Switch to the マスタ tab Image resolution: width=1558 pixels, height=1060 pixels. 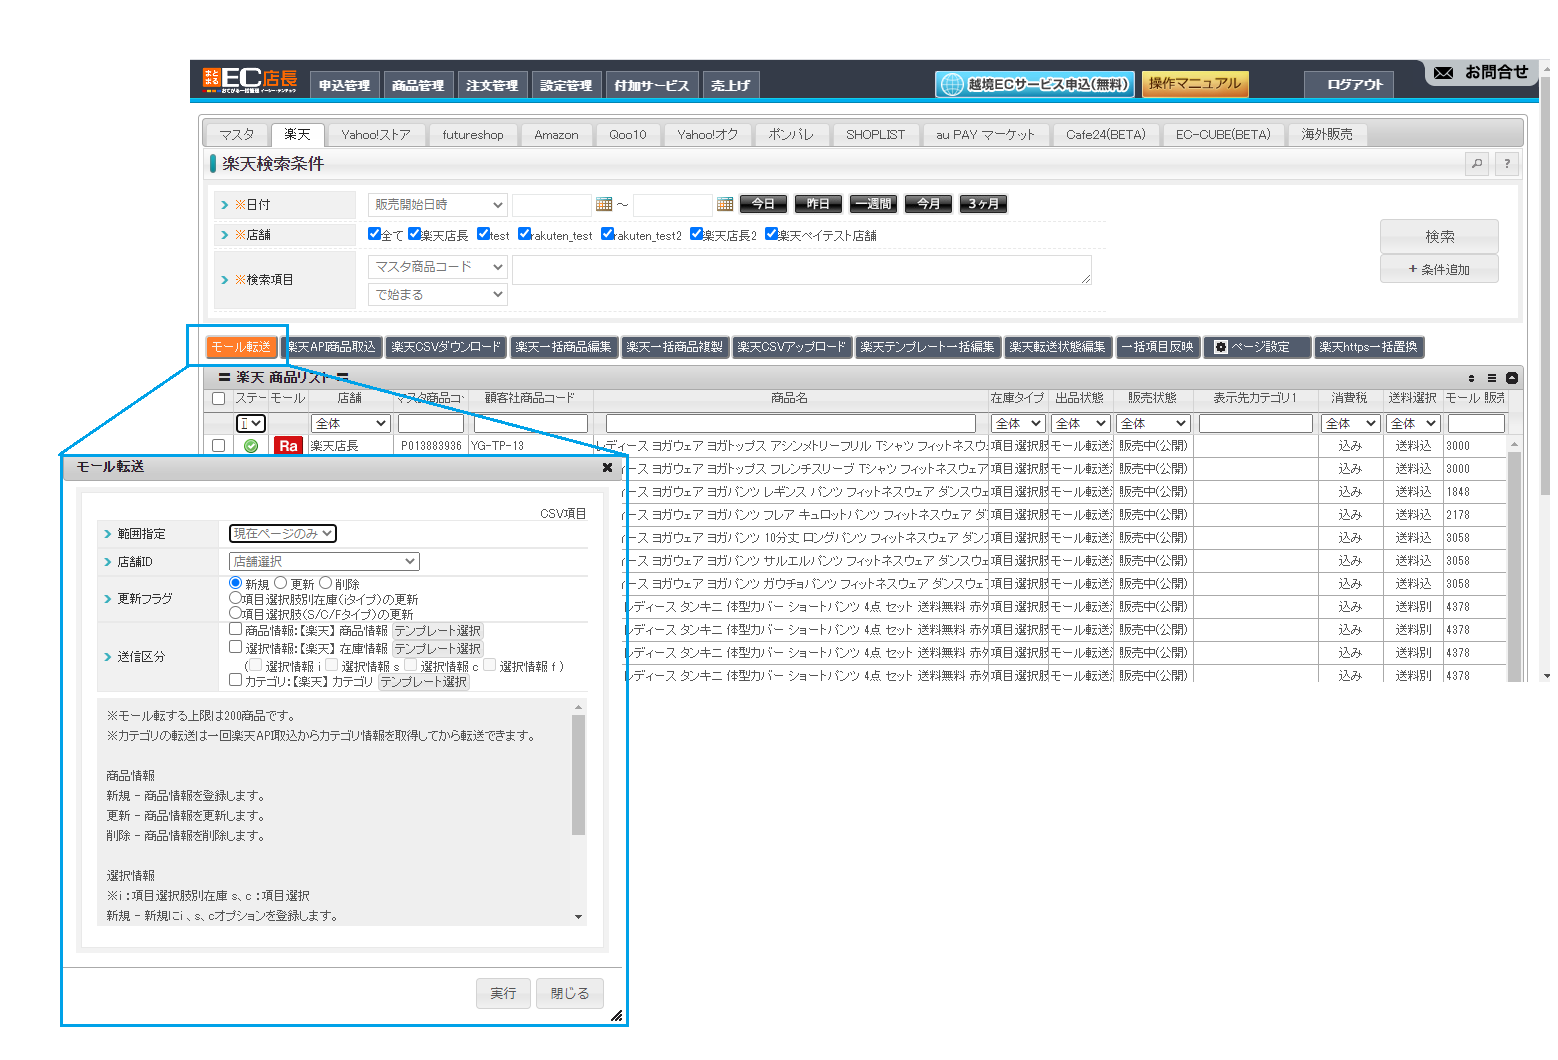pos(237,134)
